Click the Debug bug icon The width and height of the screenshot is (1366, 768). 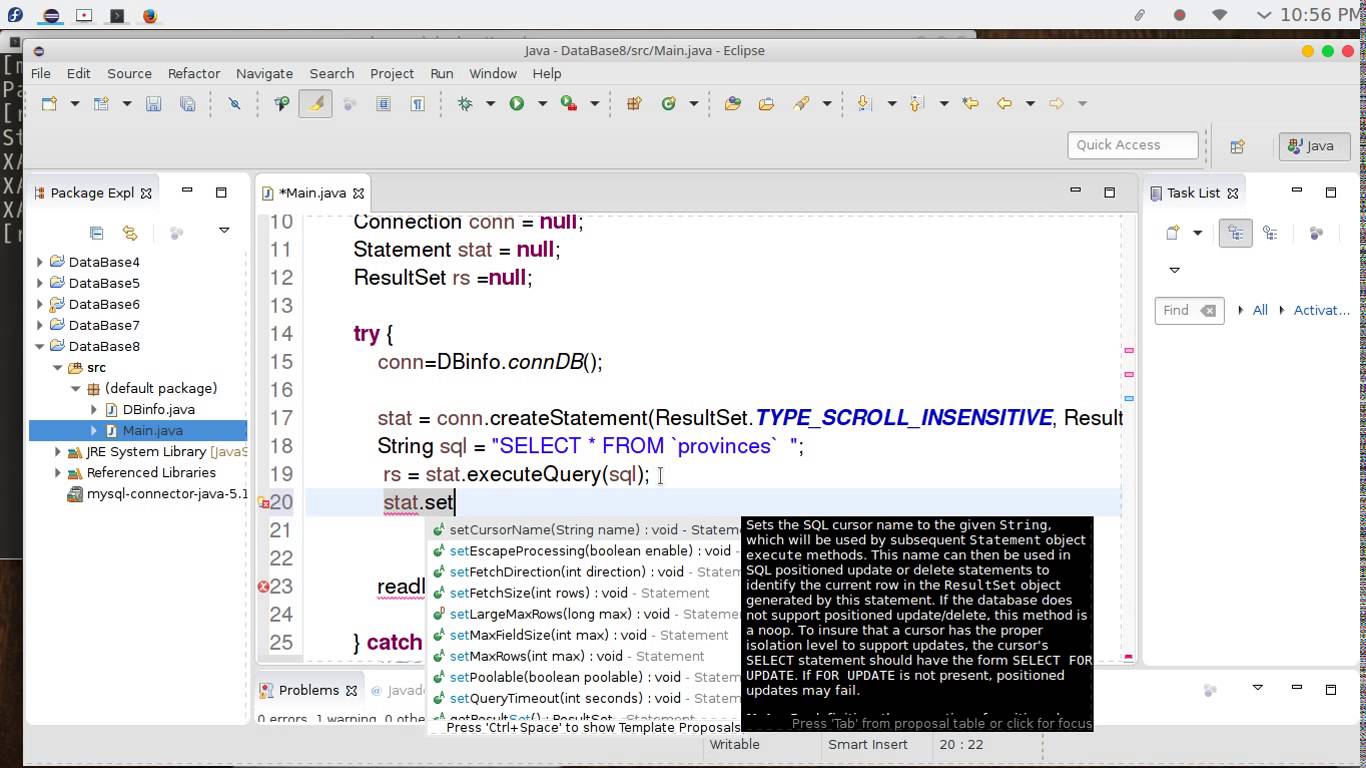tap(465, 103)
